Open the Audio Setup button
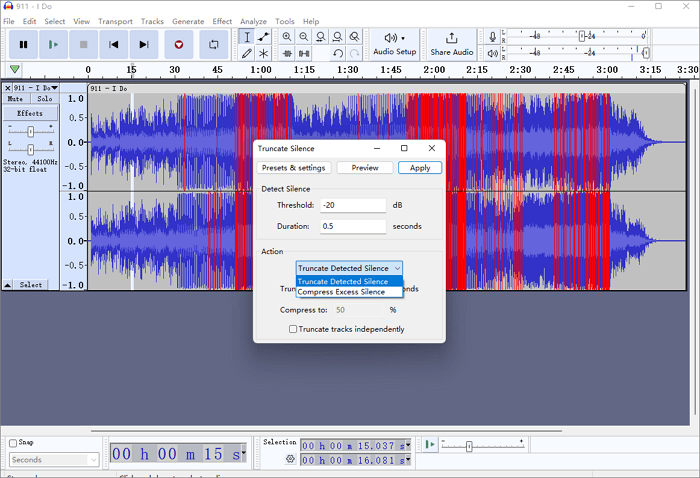 [x=395, y=44]
